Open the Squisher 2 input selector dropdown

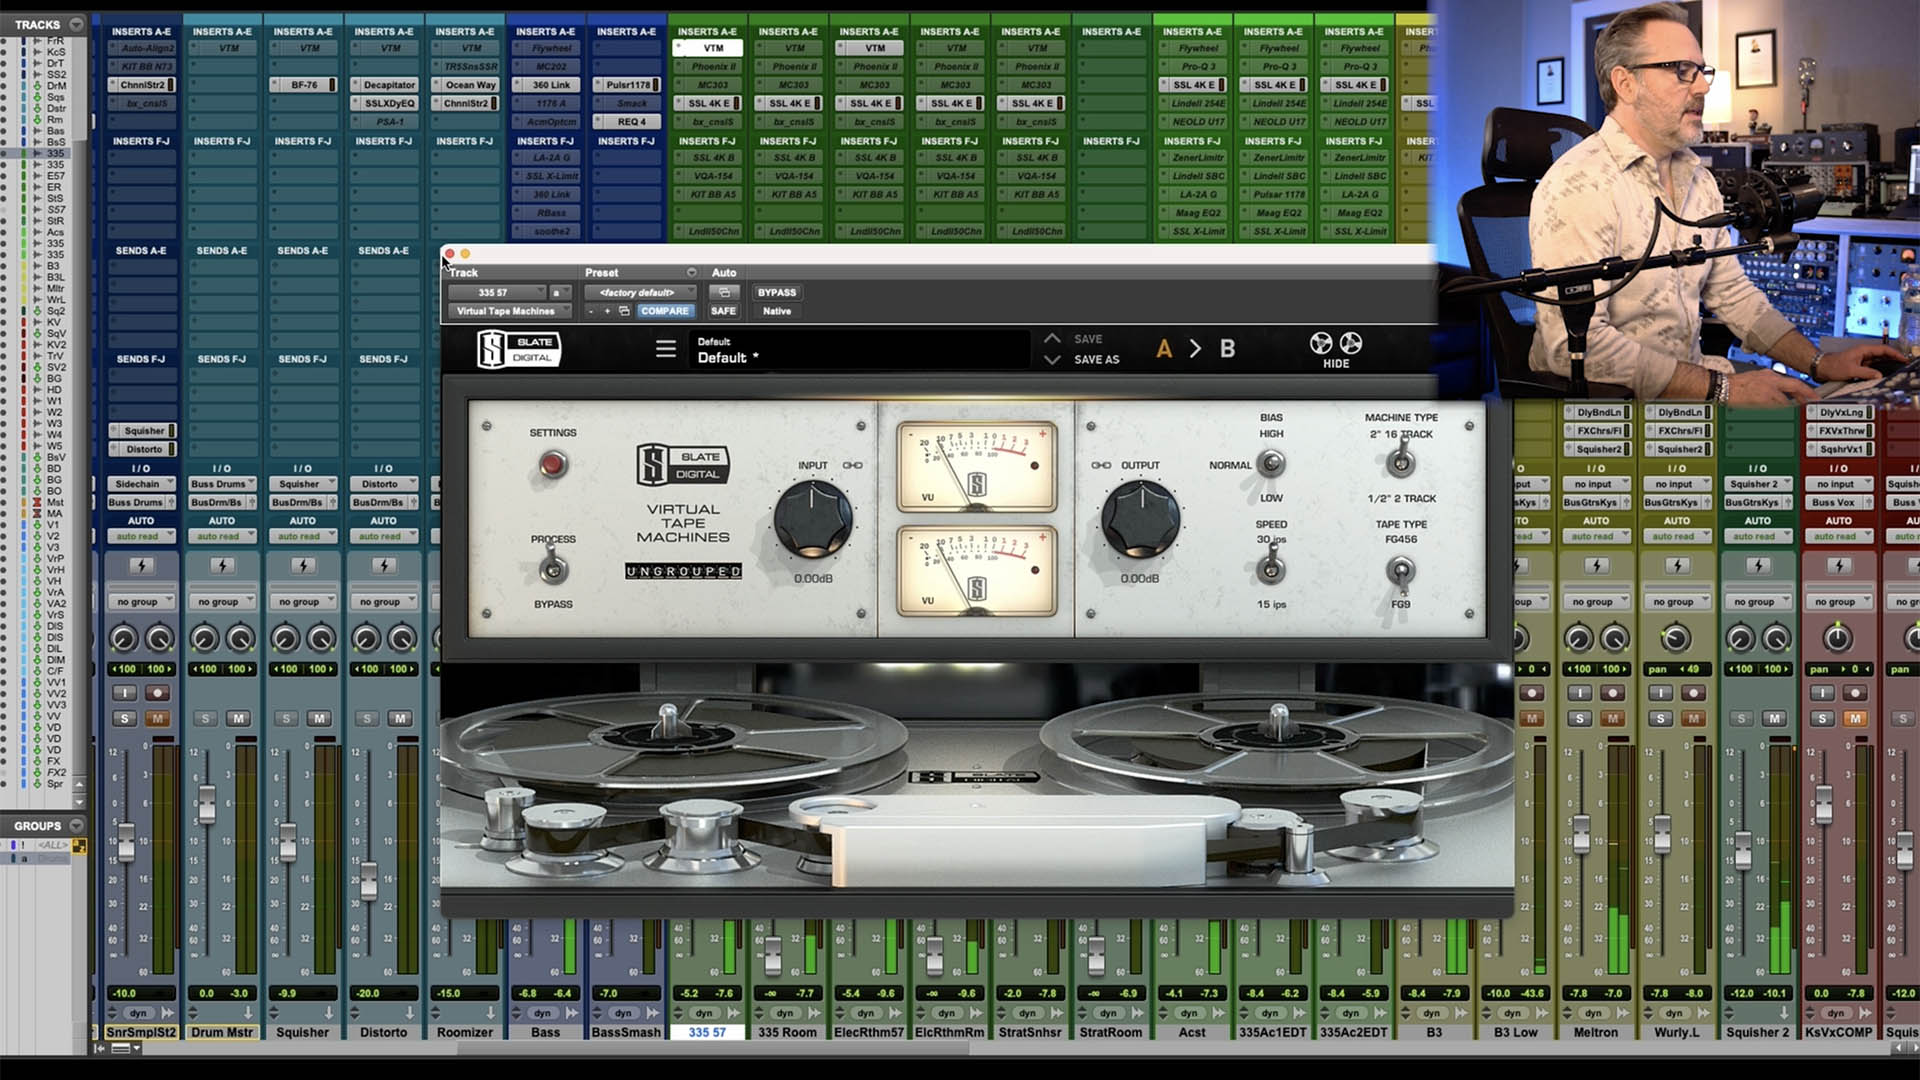1758,484
